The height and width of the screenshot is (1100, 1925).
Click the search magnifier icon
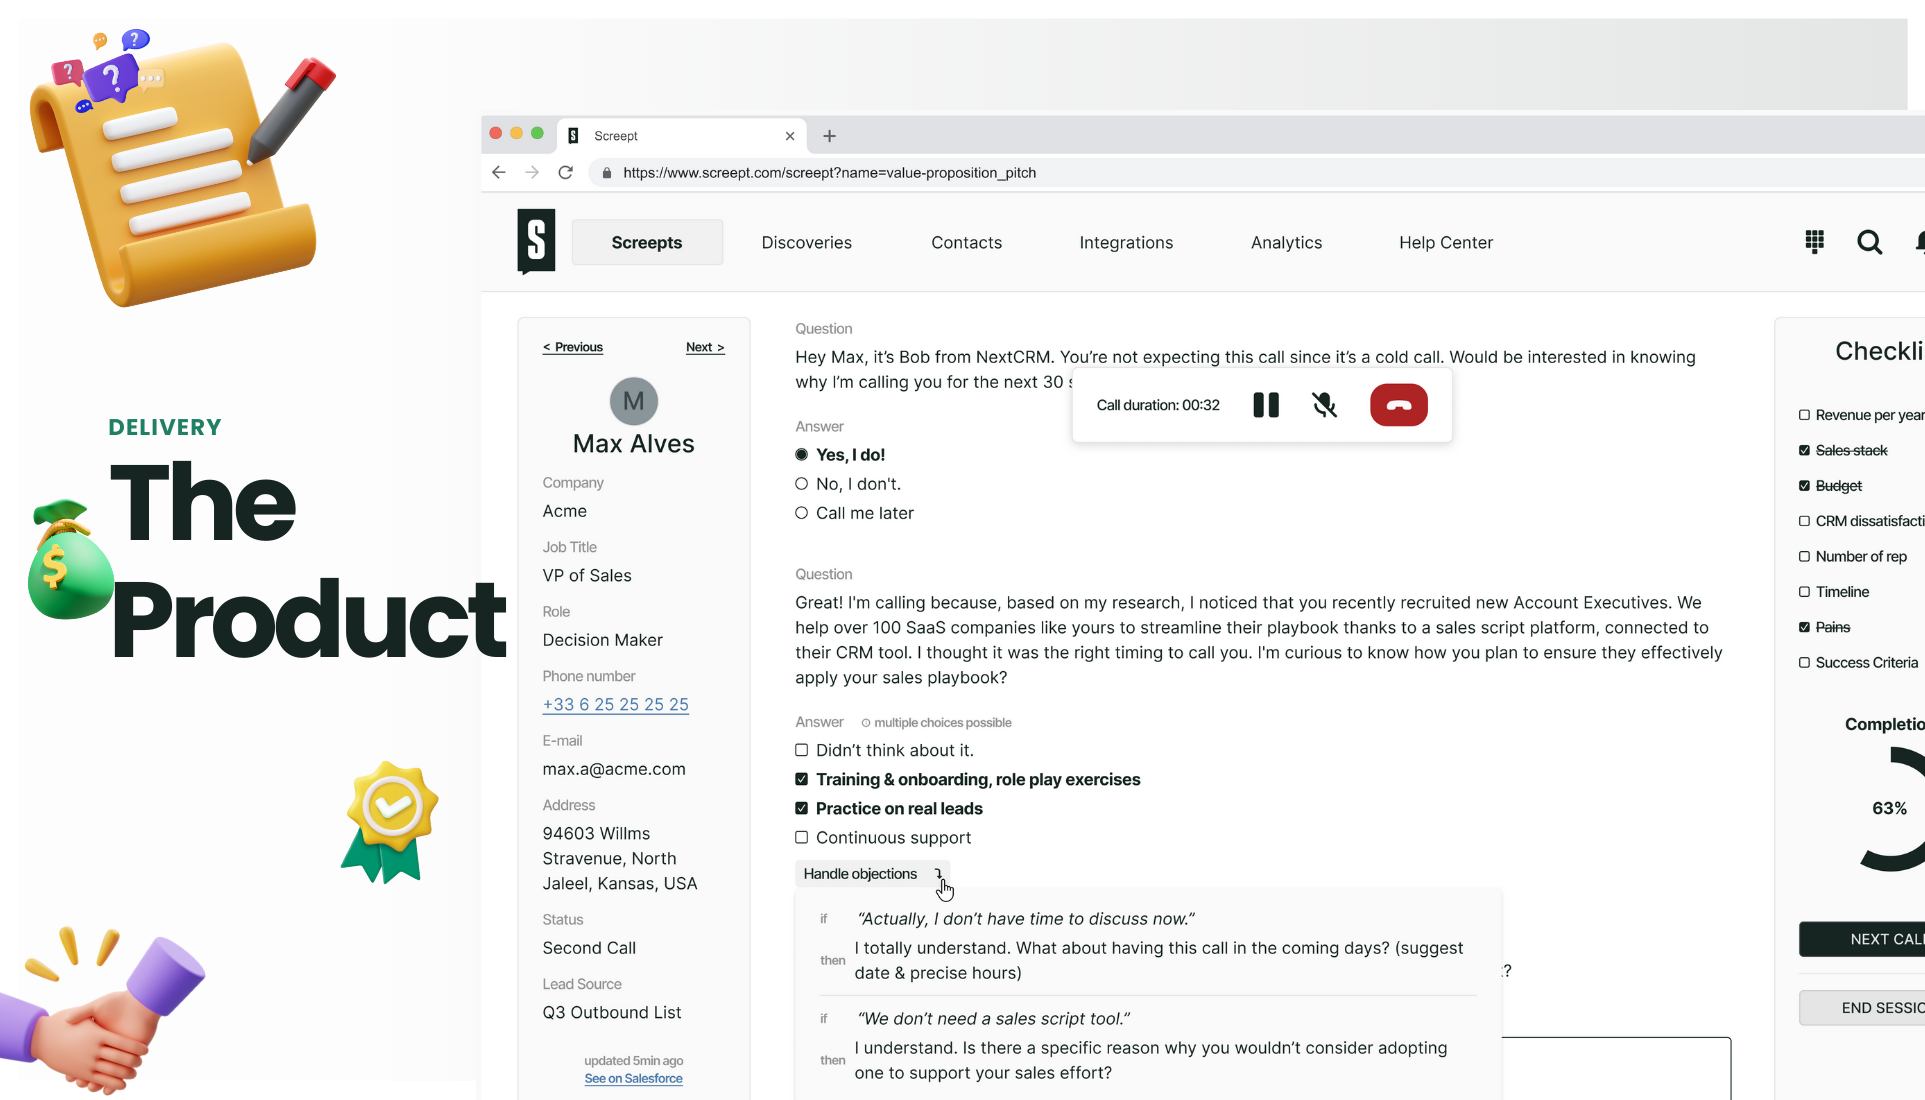pyautogui.click(x=1869, y=241)
